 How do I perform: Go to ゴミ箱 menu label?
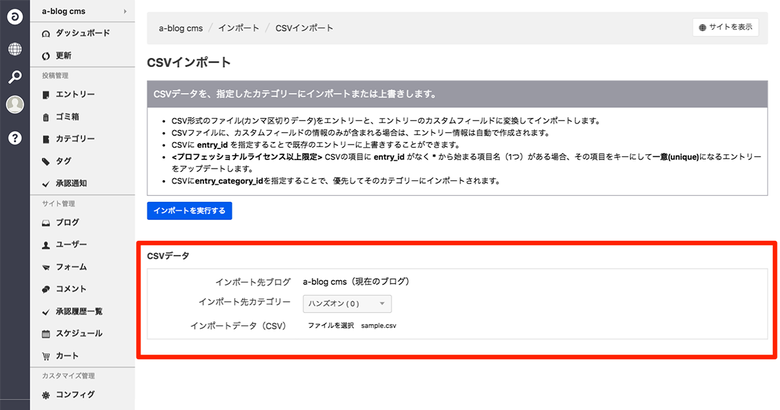[x=67, y=116]
